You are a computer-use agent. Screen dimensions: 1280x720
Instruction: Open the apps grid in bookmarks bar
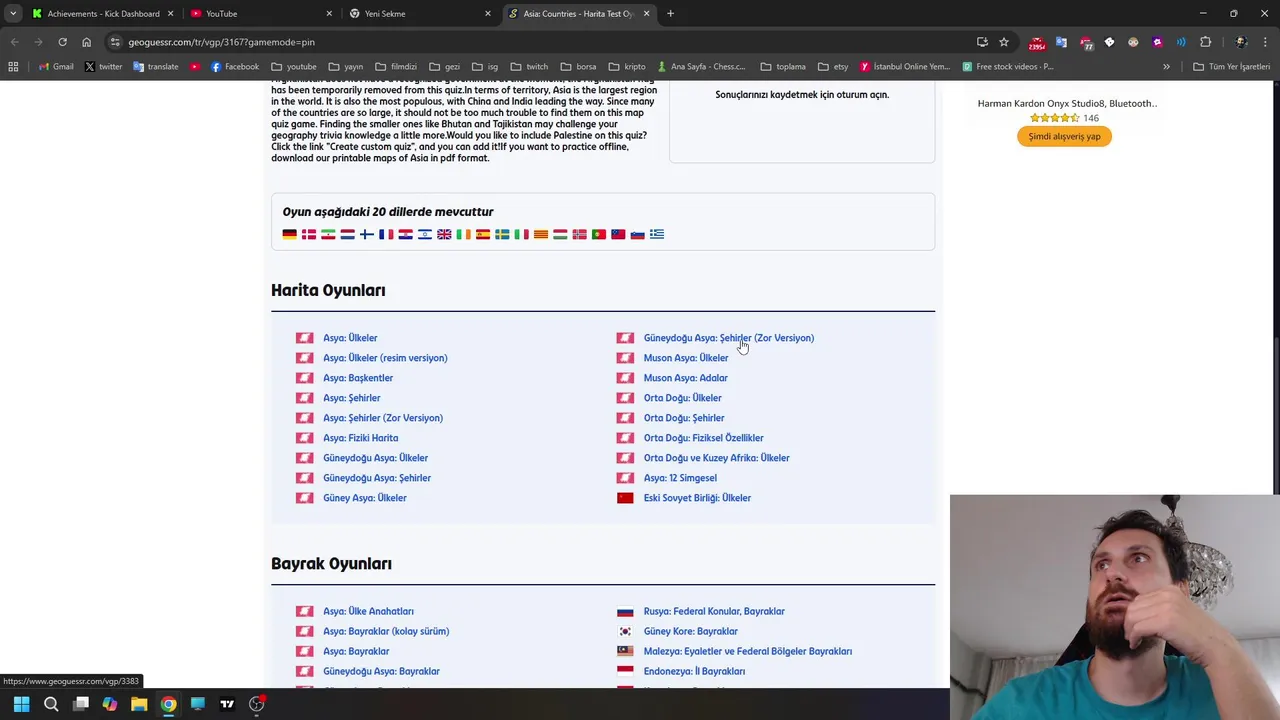[x=13, y=67]
